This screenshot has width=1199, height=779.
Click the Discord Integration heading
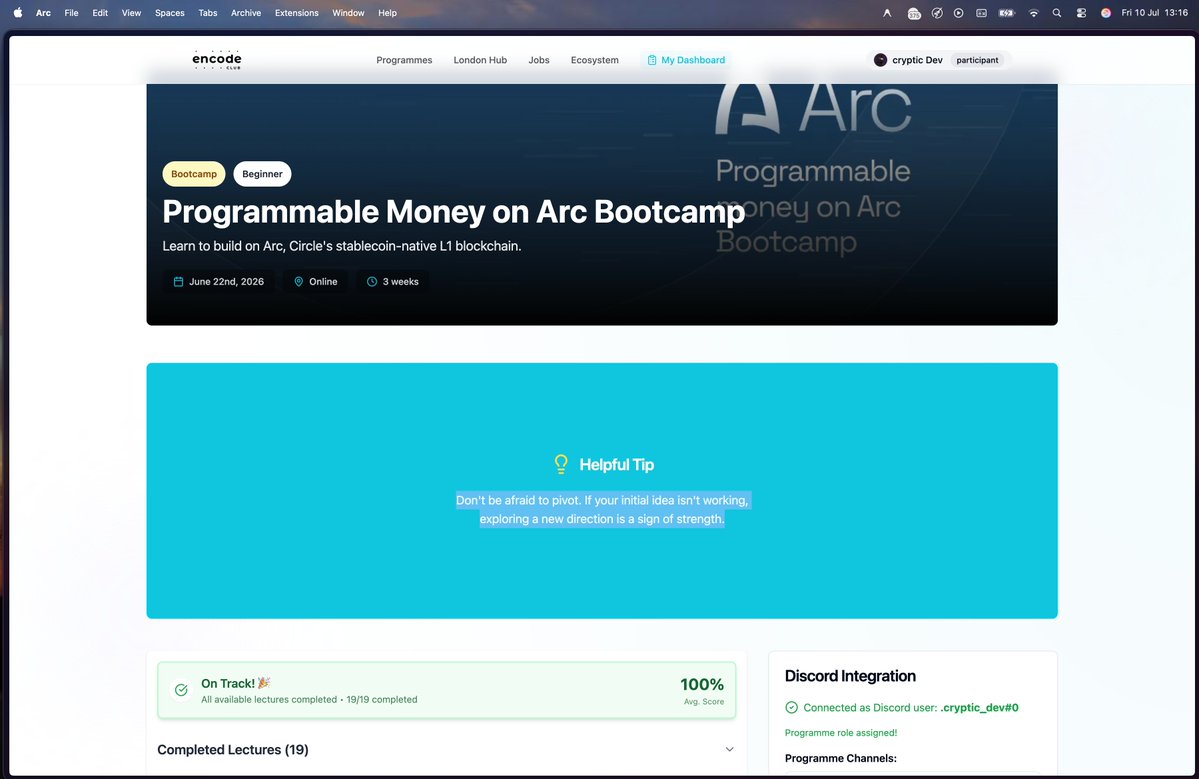pos(850,676)
